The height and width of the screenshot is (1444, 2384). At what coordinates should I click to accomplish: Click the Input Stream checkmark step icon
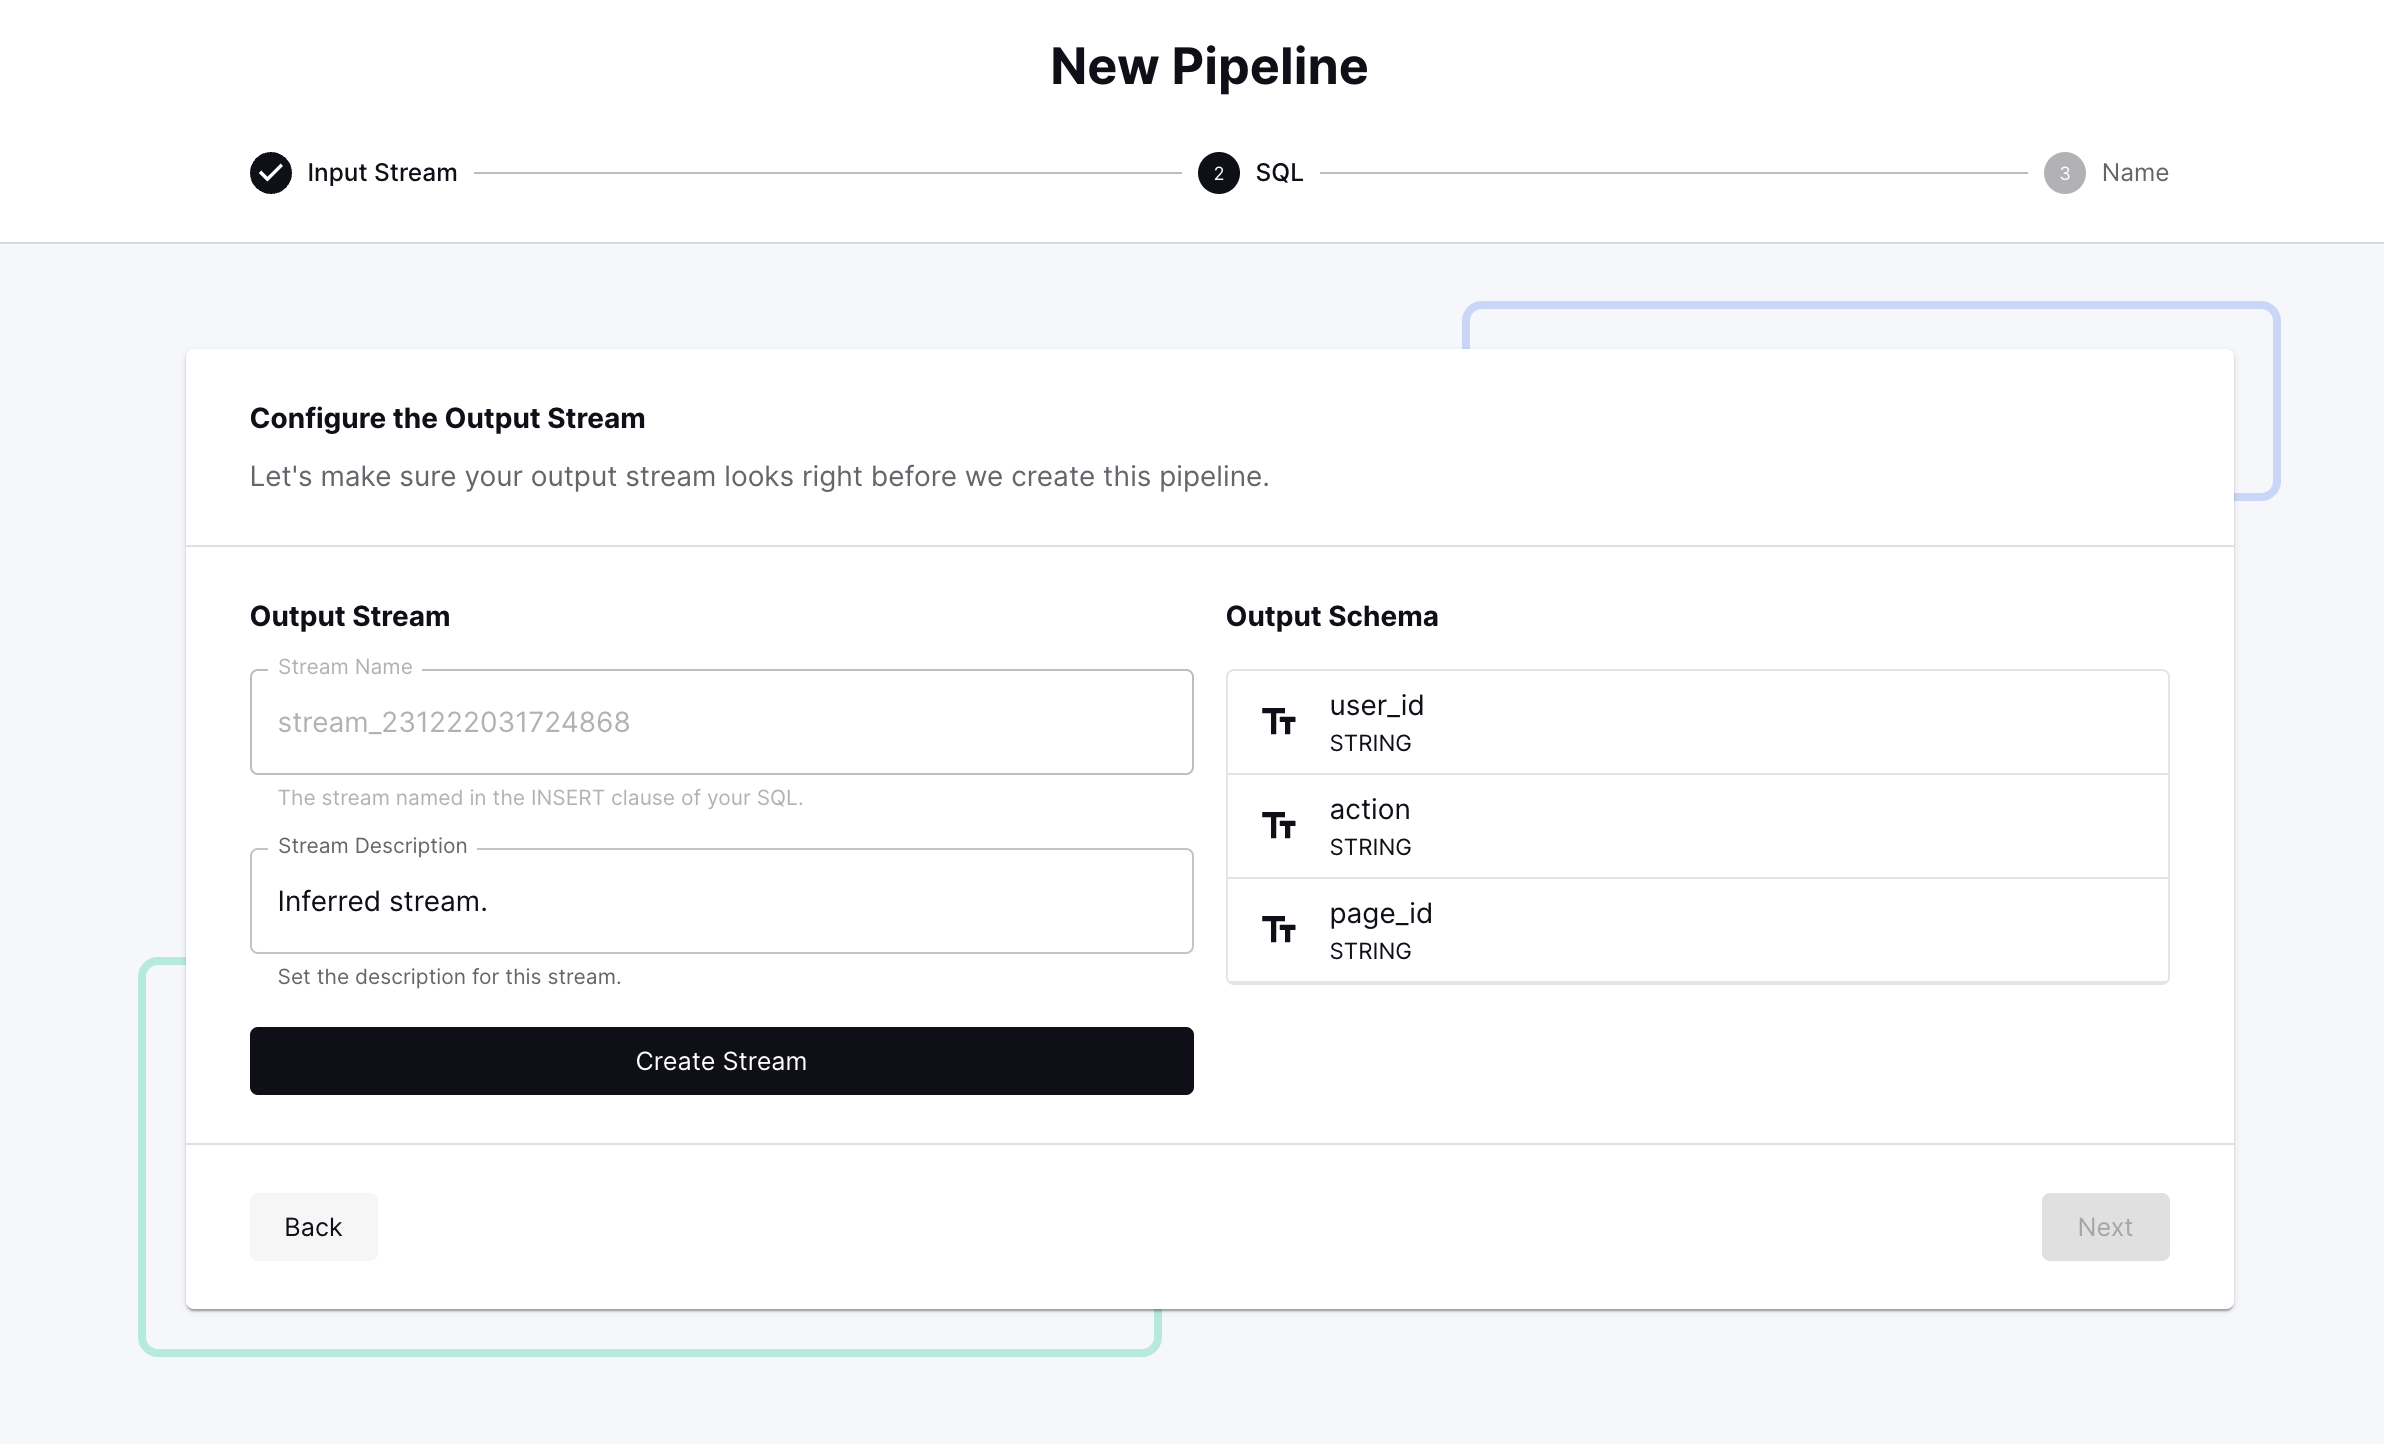tap(271, 173)
